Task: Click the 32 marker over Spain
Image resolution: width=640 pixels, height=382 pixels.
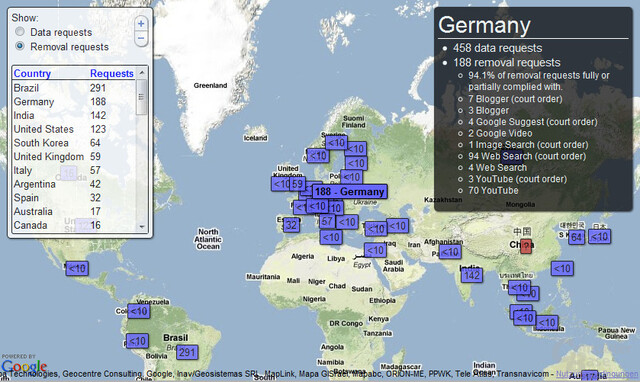Action: coord(291,225)
